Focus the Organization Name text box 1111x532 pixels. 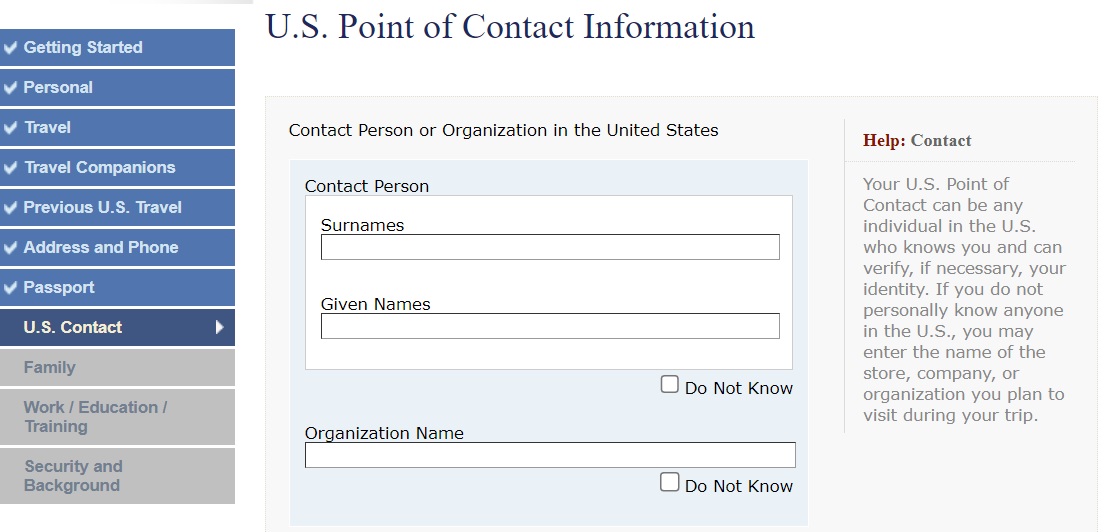(550, 455)
